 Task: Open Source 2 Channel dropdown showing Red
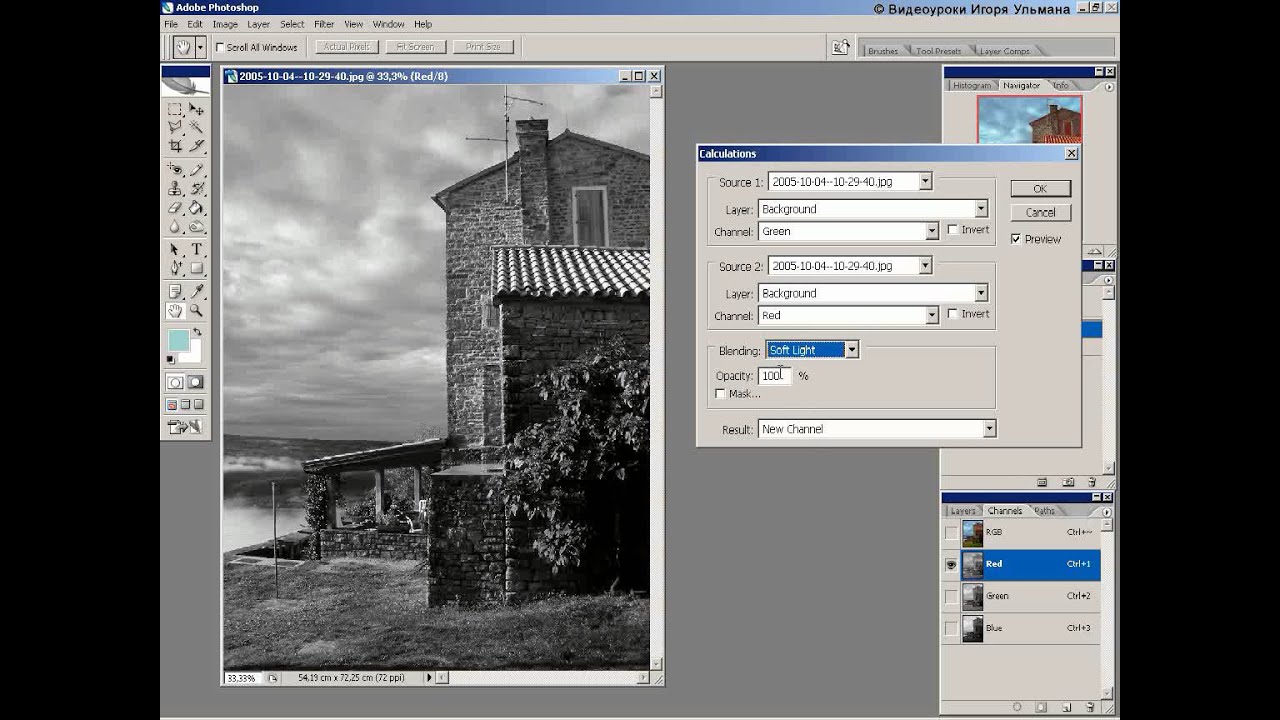(x=931, y=315)
